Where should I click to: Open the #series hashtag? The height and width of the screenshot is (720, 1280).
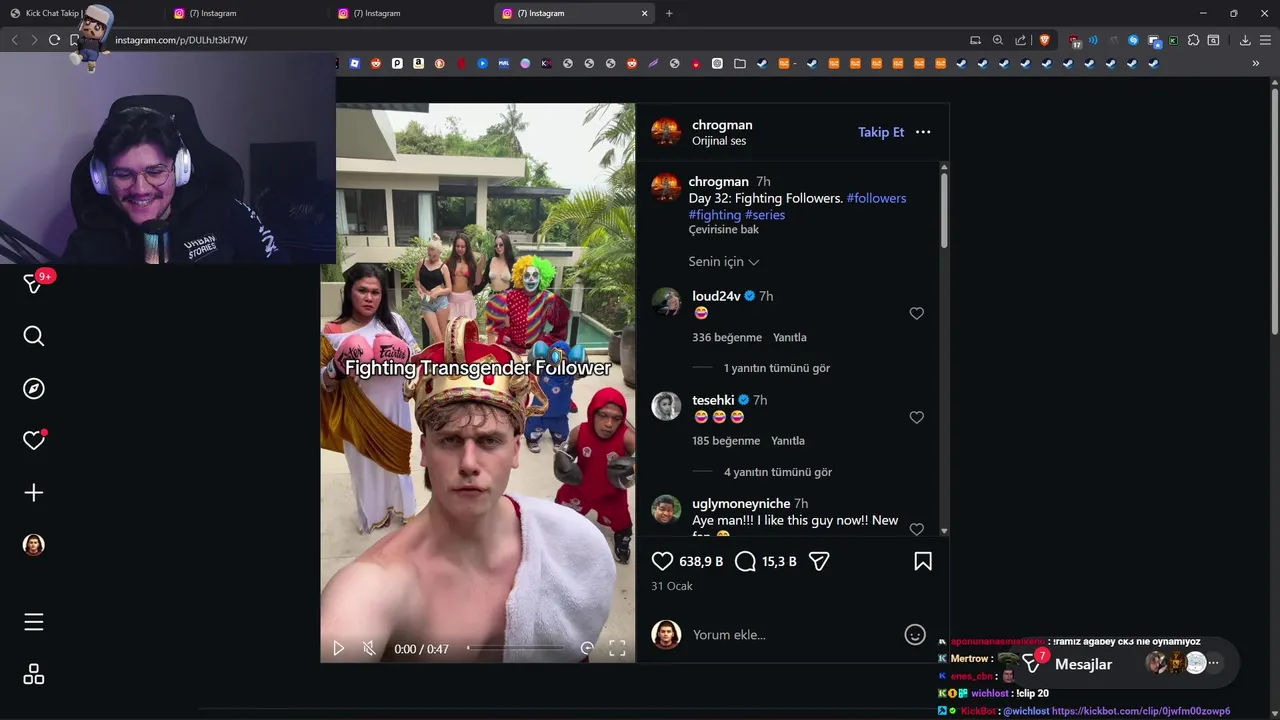tap(765, 215)
